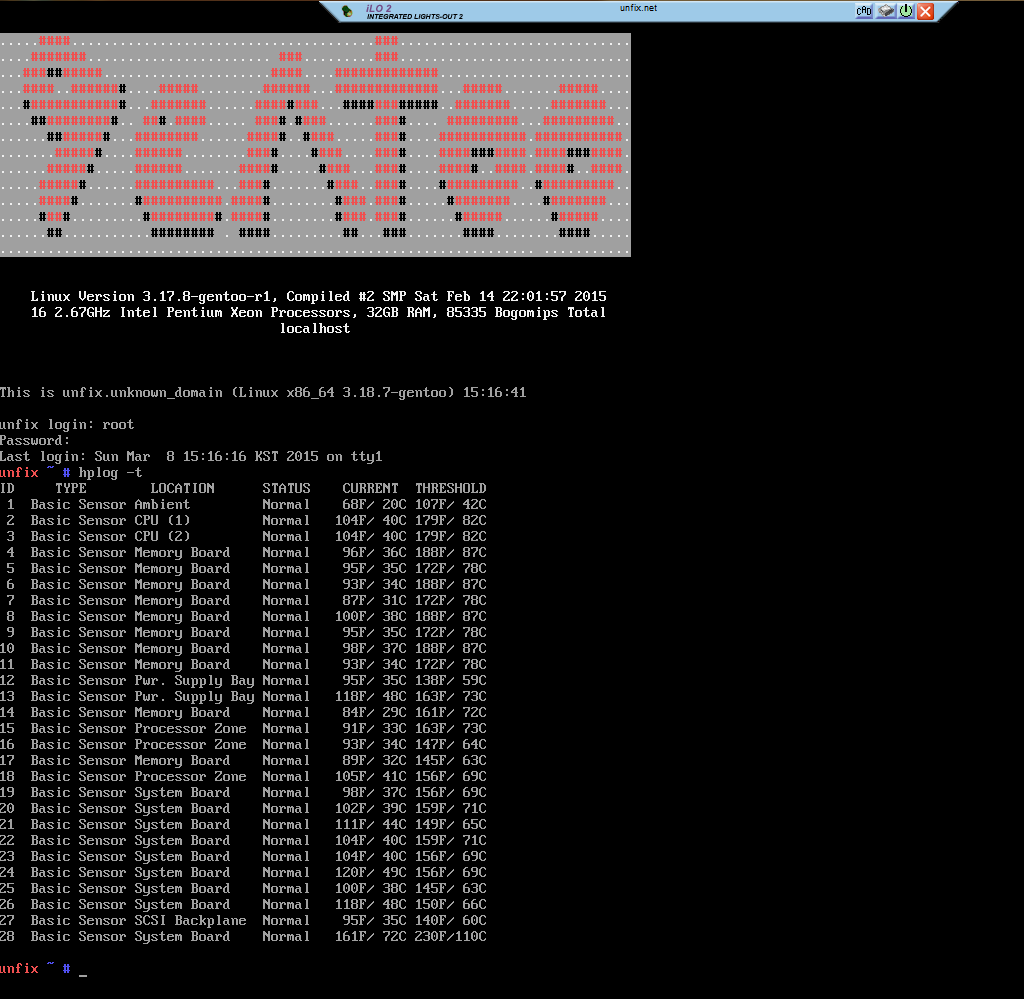Click the iLO 2 Integrated Lights-Out logo
Screen dimensions: 1024x999
coord(414,11)
